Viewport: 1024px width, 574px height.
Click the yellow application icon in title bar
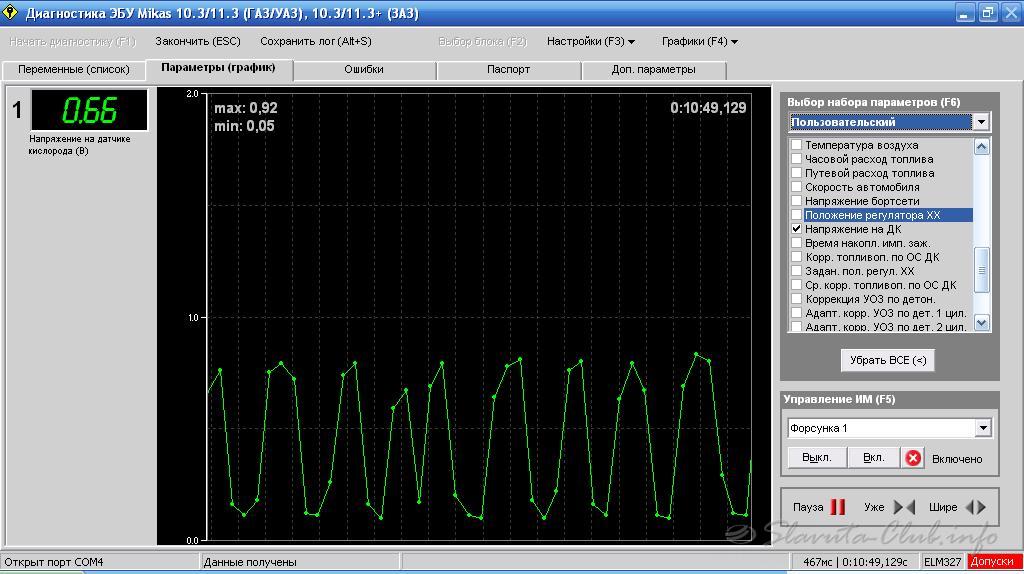tap(10, 12)
